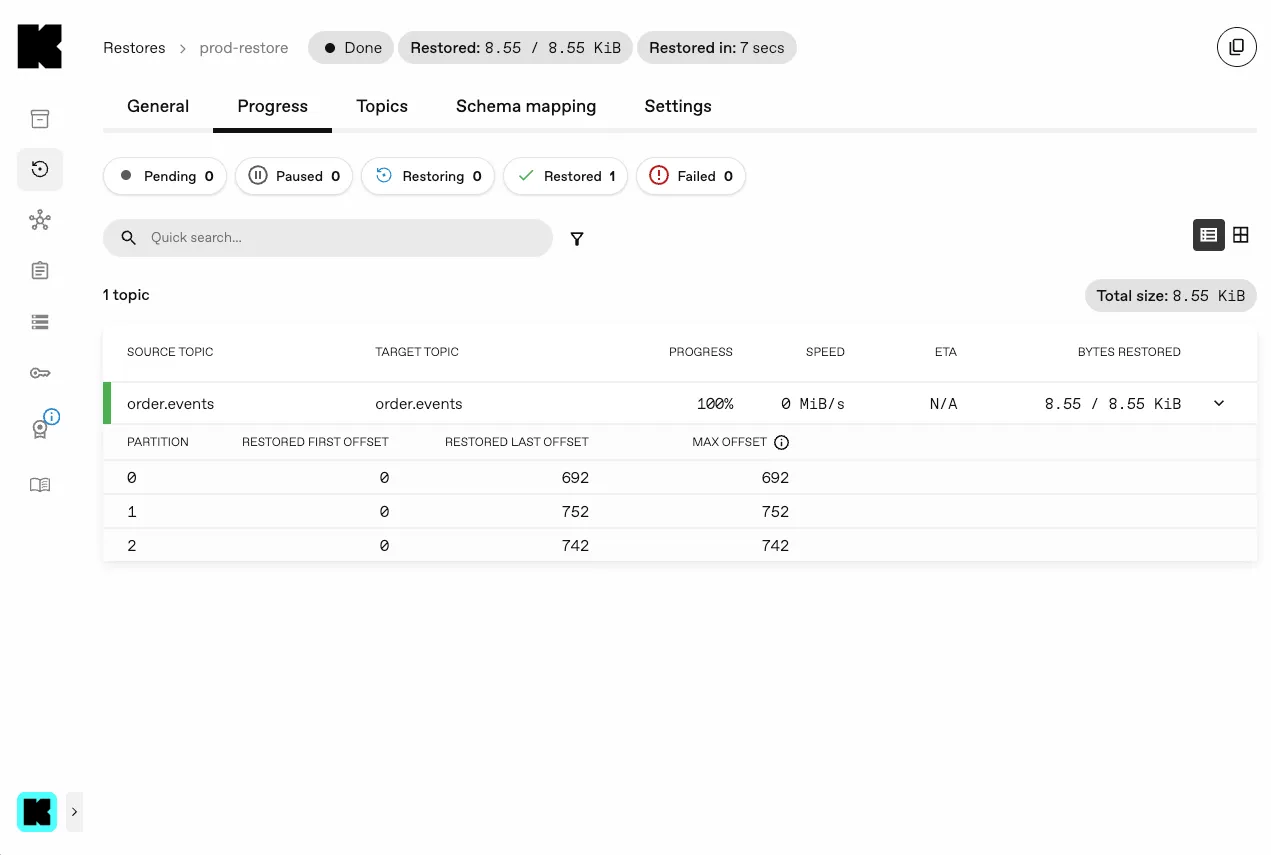1271x855 pixels.
Task: Open the General tab
Action: pos(158,106)
